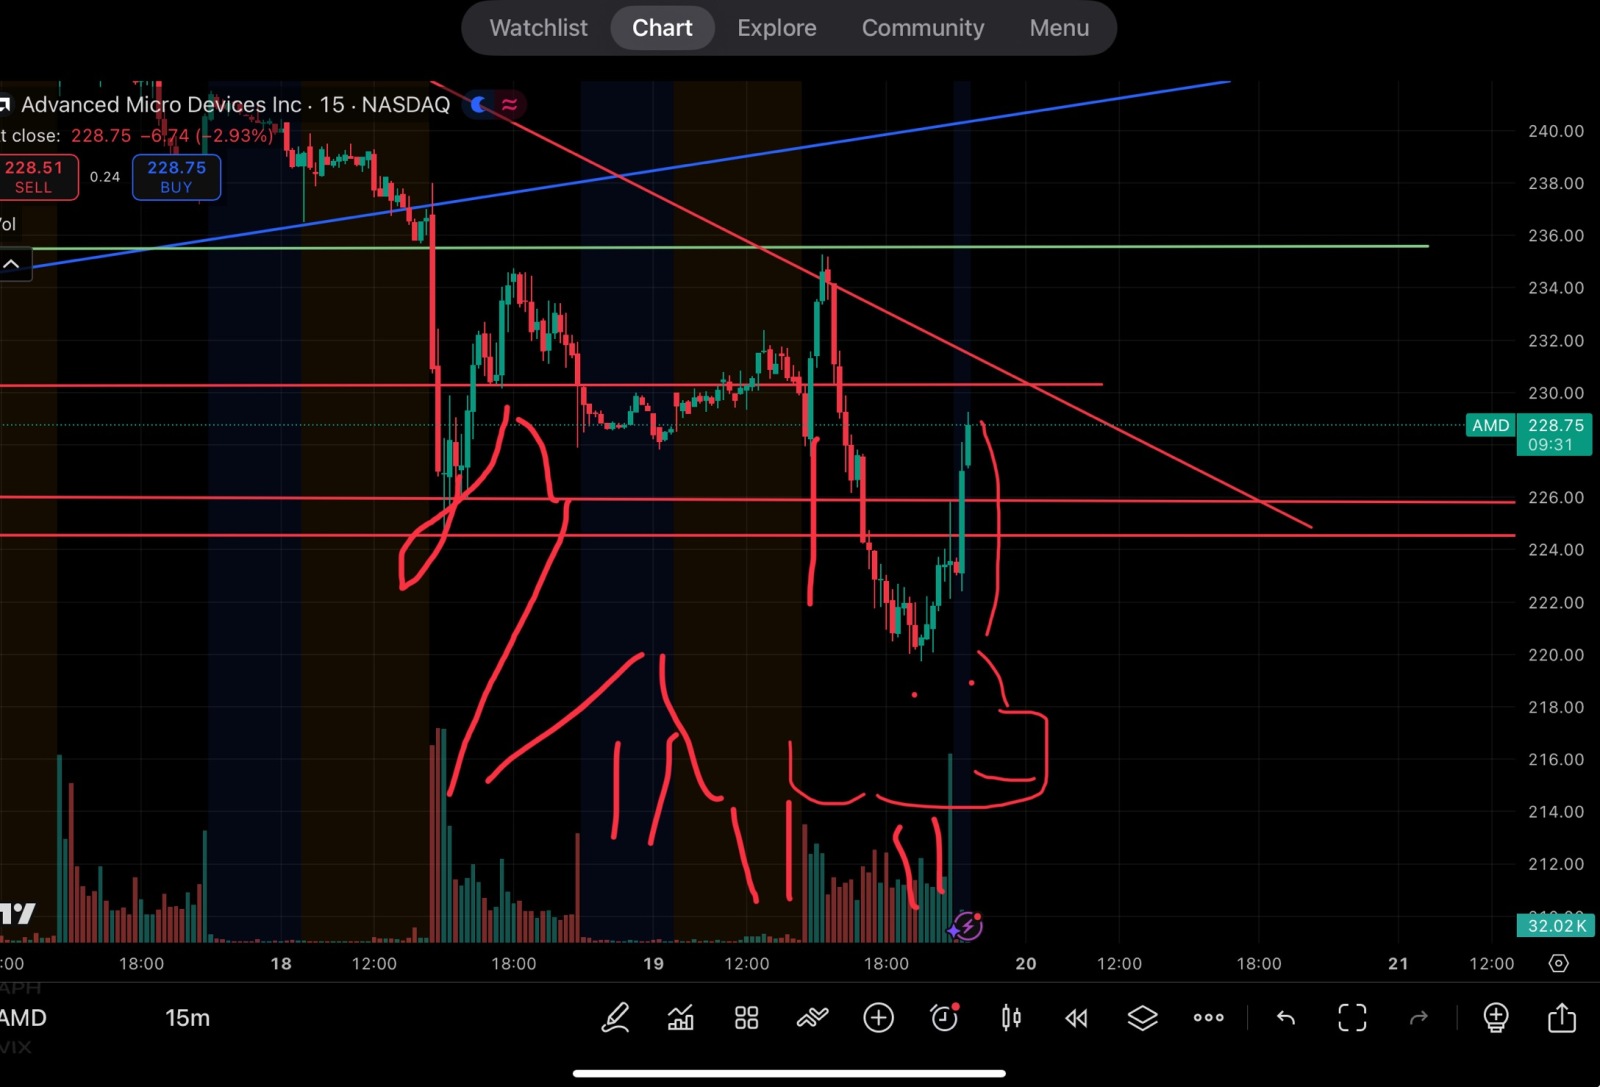Add symbol with plus circle icon
The width and height of the screenshot is (1600, 1087).
(x=878, y=1018)
